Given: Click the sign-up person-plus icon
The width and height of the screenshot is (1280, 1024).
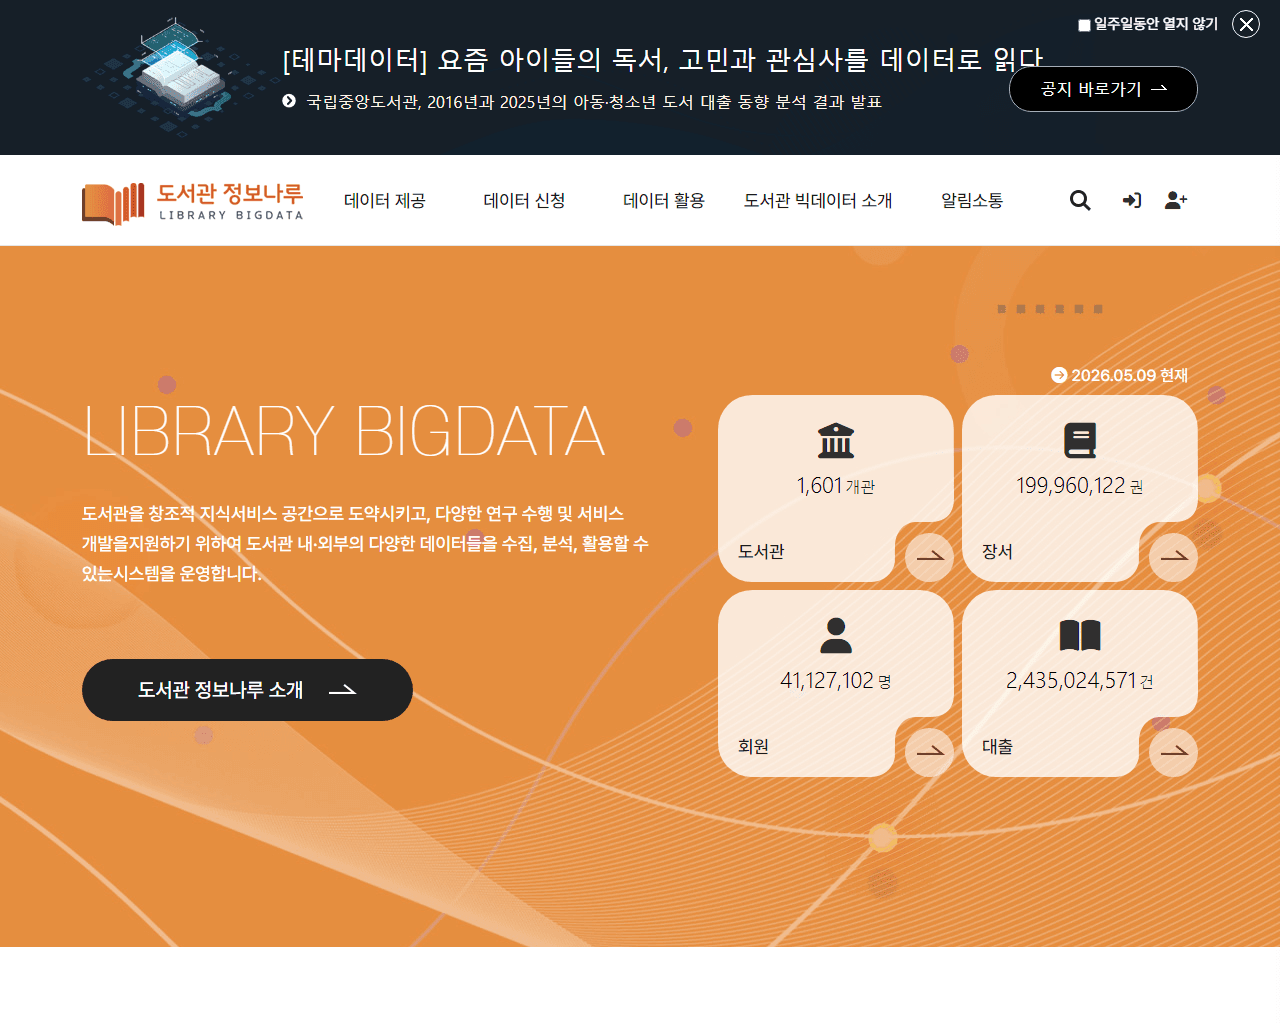Looking at the screenshot, I should tap(1176, 200).
